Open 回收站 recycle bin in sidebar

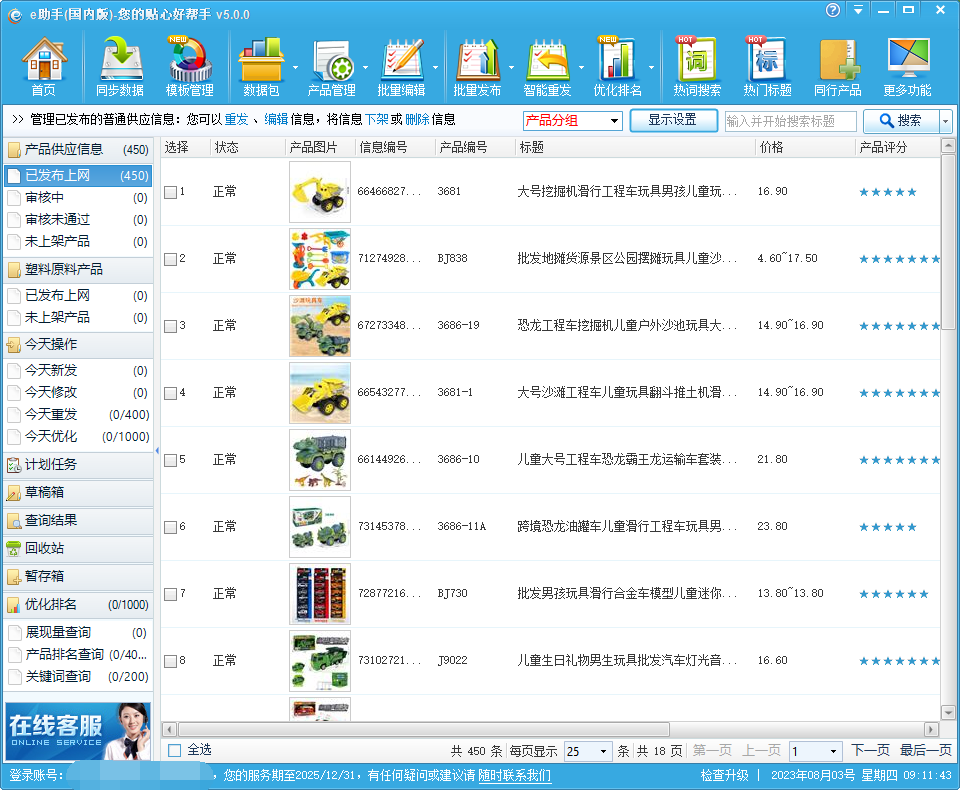point(44,548)
